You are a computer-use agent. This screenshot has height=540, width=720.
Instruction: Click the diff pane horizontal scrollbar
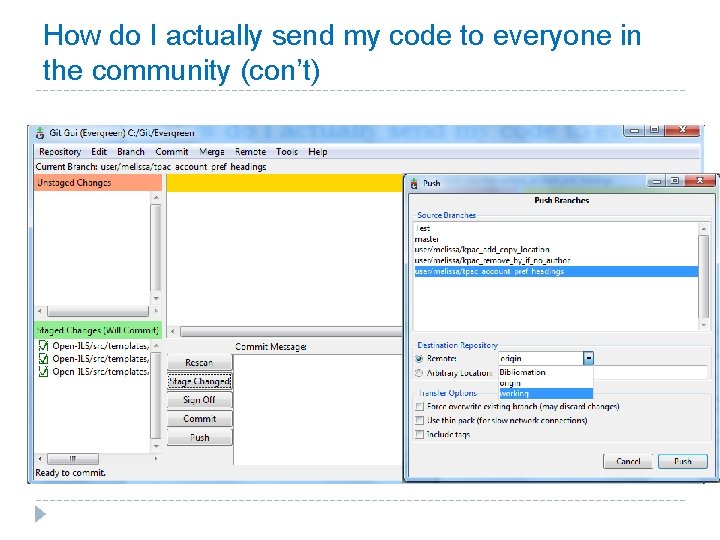pos(286,331)
